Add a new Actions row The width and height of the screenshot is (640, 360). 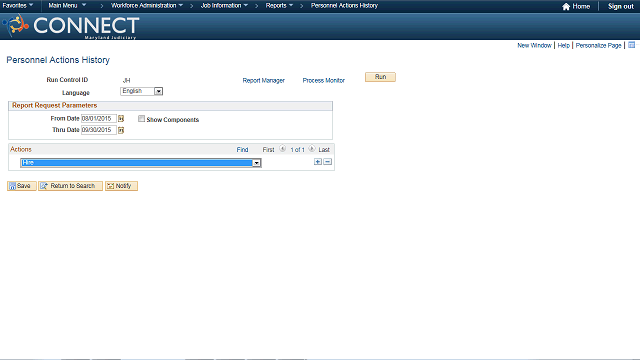click(318, 162)
